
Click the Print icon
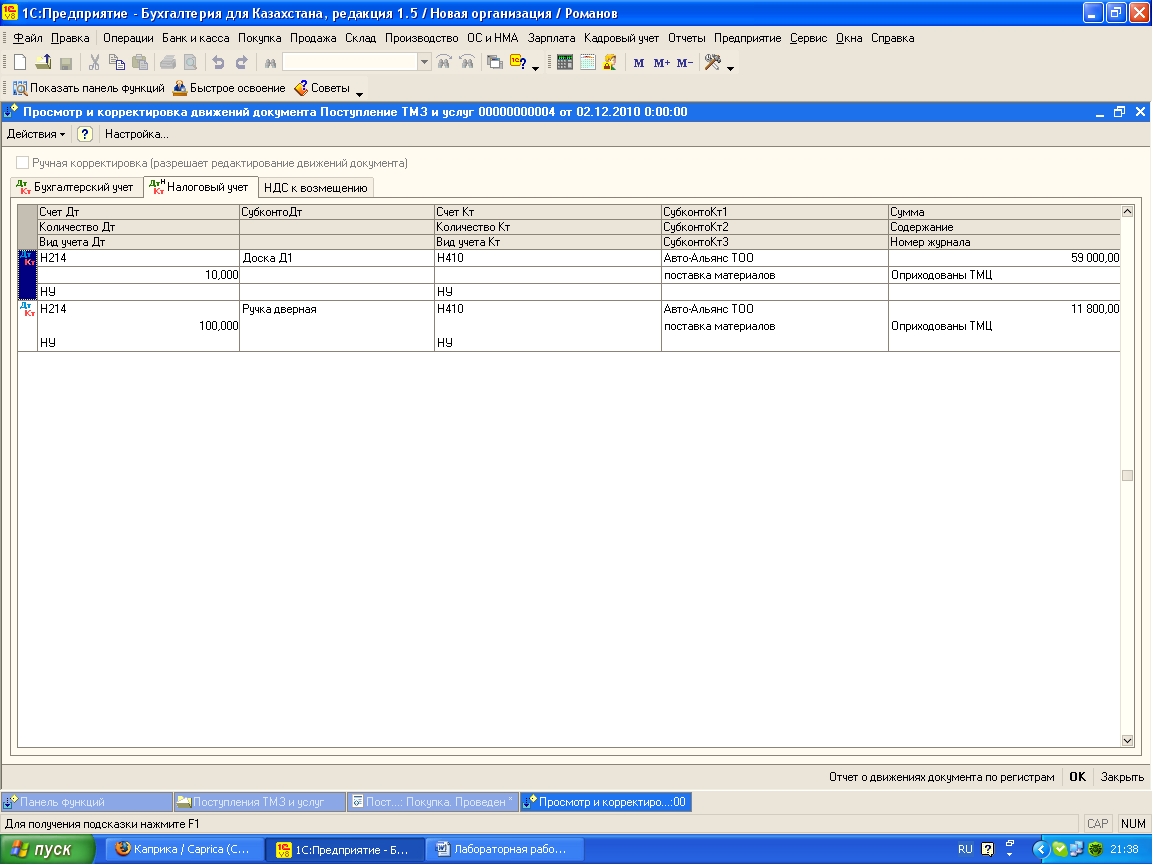click(168, 63)
